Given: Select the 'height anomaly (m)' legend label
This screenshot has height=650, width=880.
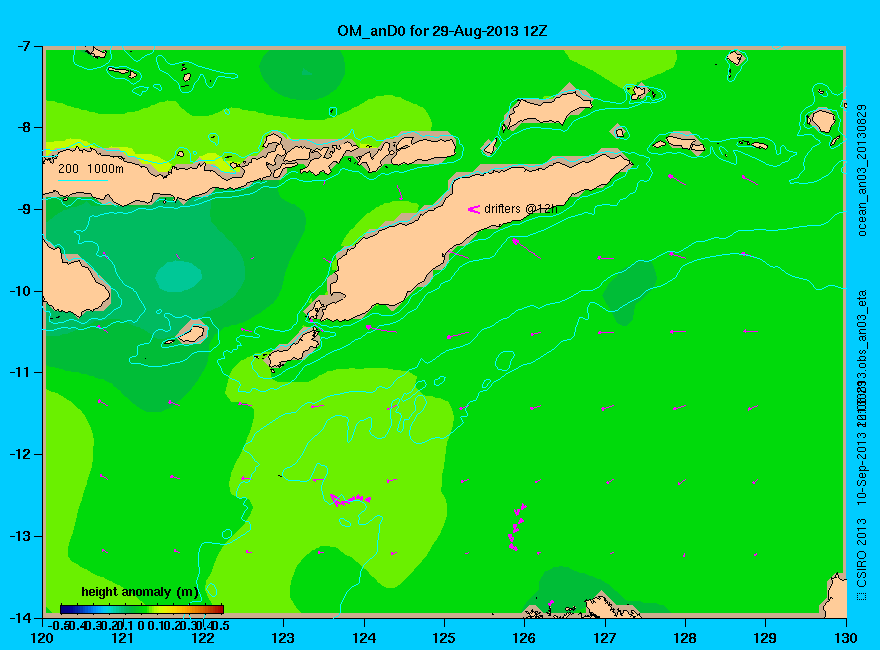Looking at the screenshot, I should 139,592.
